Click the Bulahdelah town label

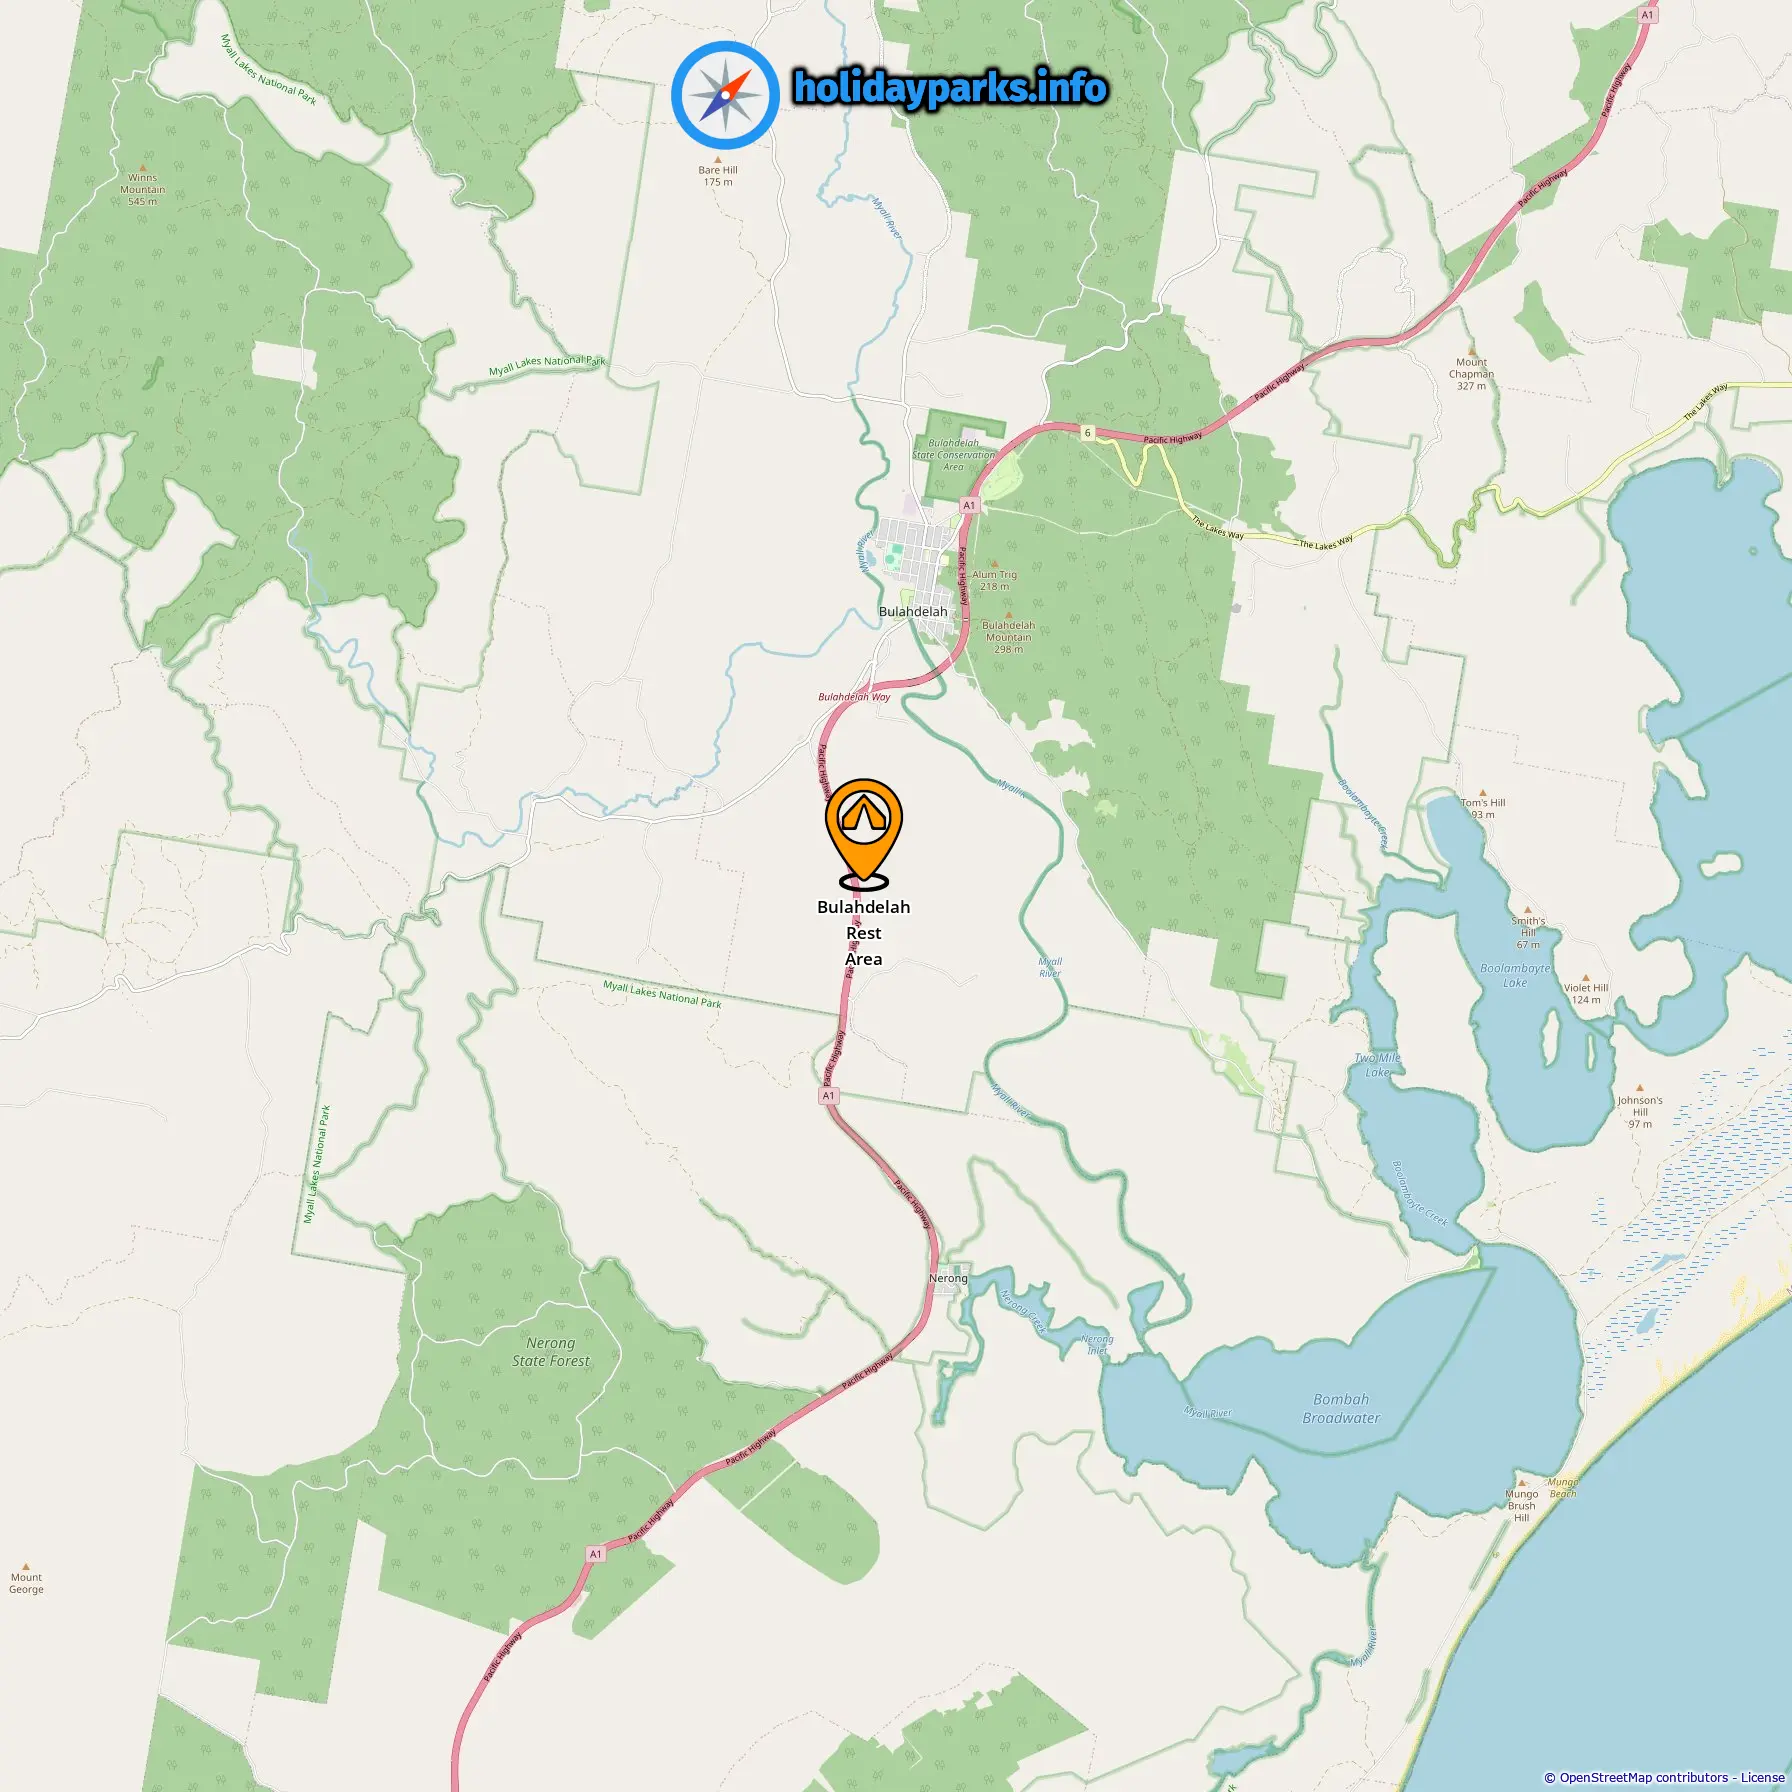click(x=912, y=611)
